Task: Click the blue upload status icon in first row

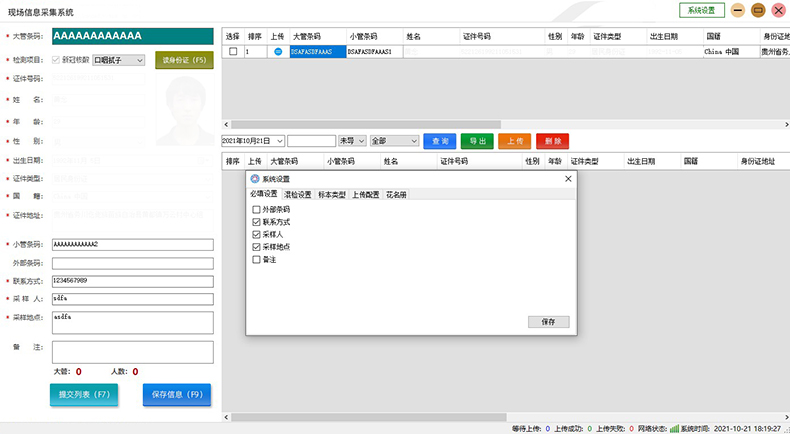Action: (x=278, y=51)
